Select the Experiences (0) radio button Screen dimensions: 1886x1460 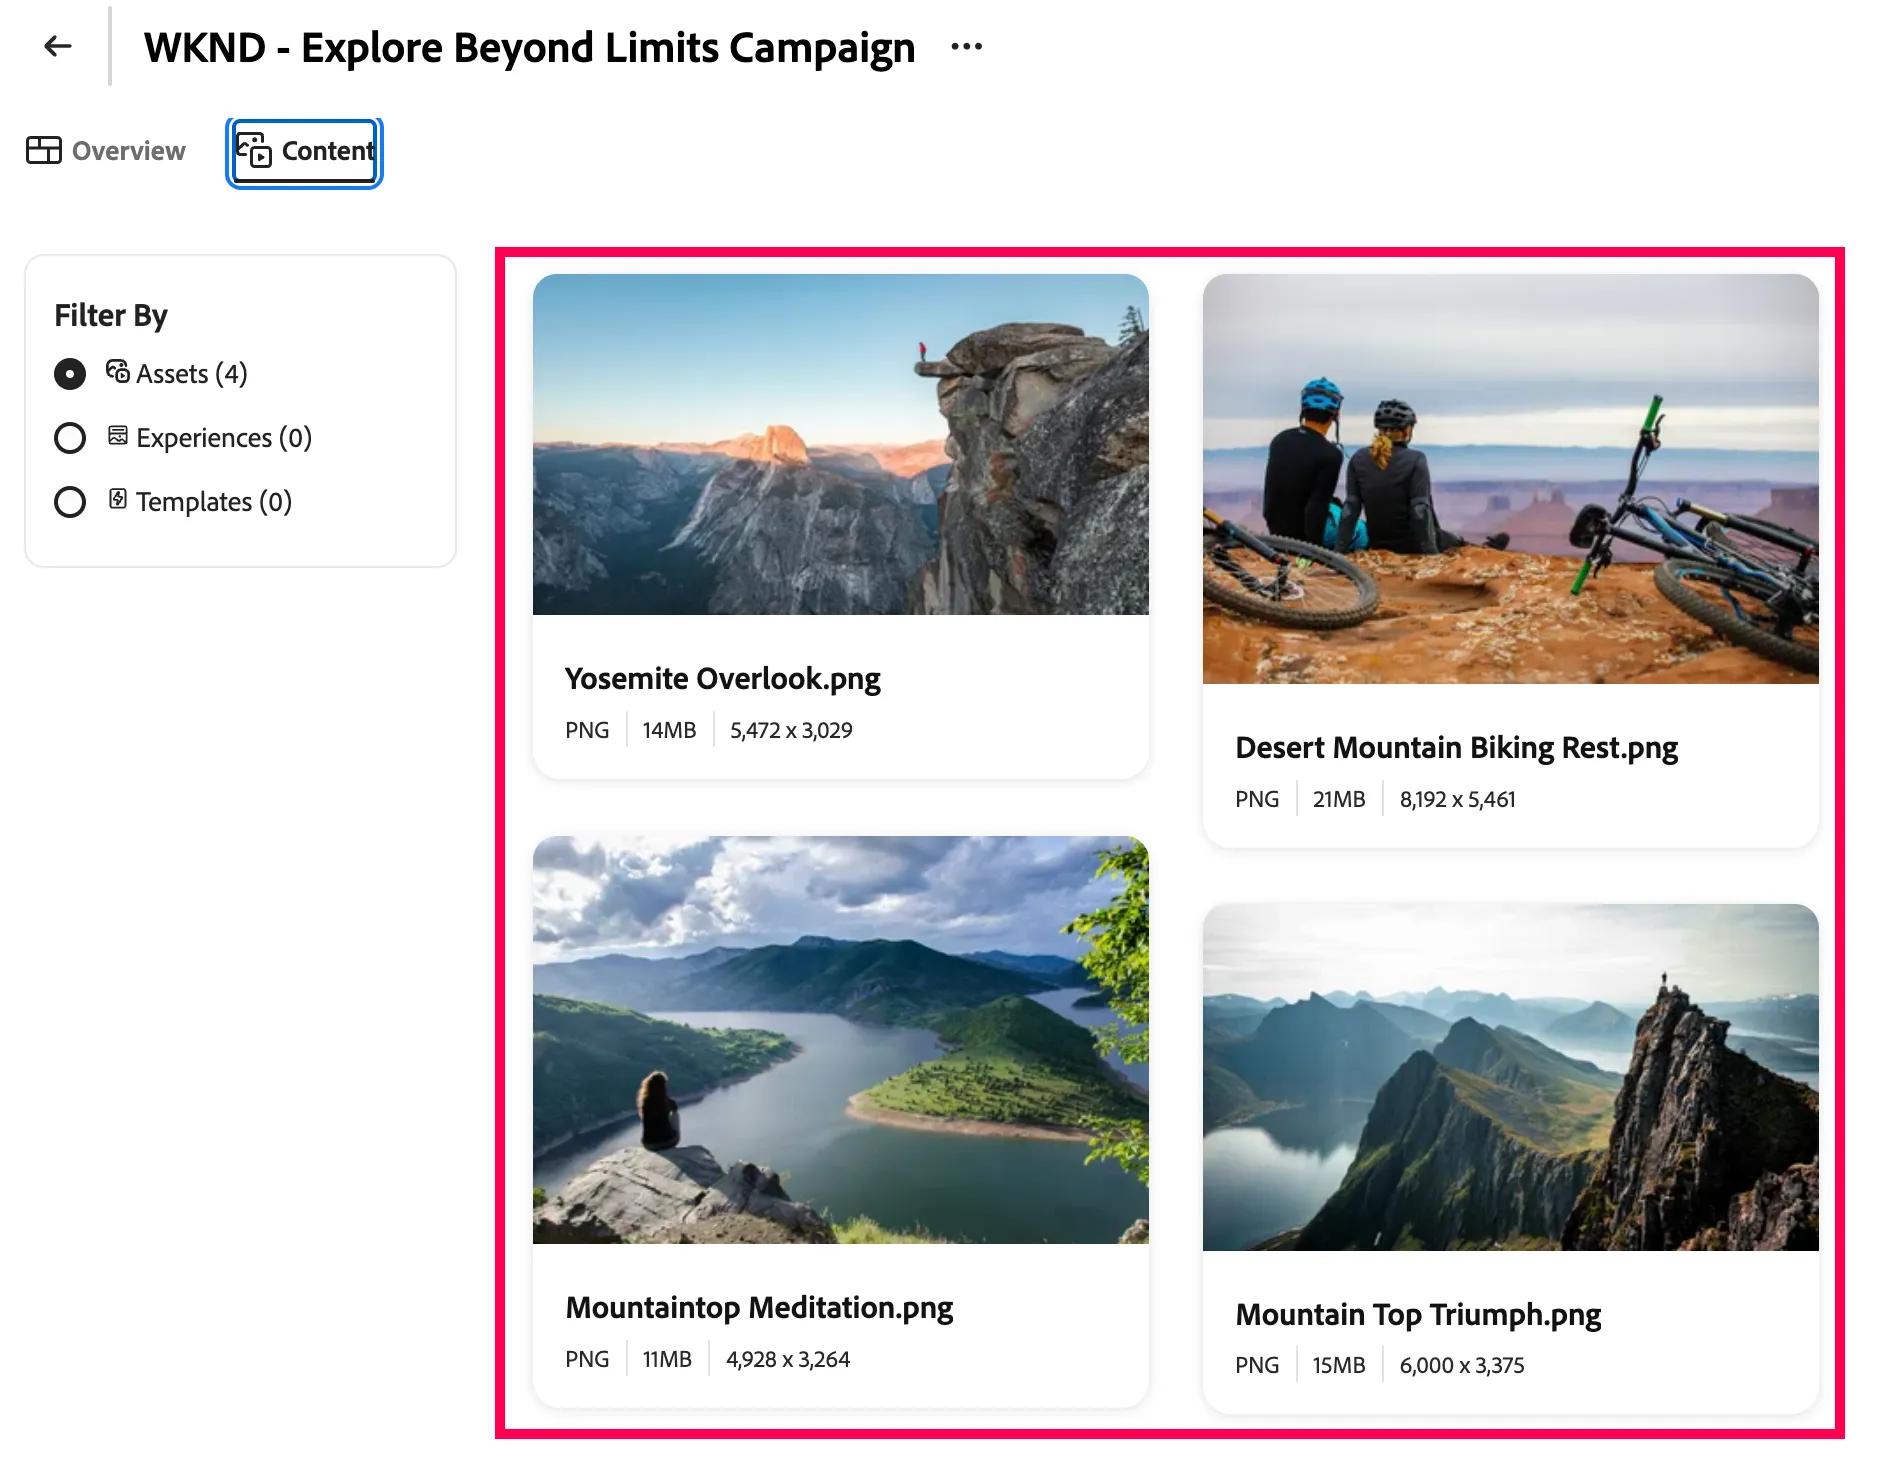[70, 438]
